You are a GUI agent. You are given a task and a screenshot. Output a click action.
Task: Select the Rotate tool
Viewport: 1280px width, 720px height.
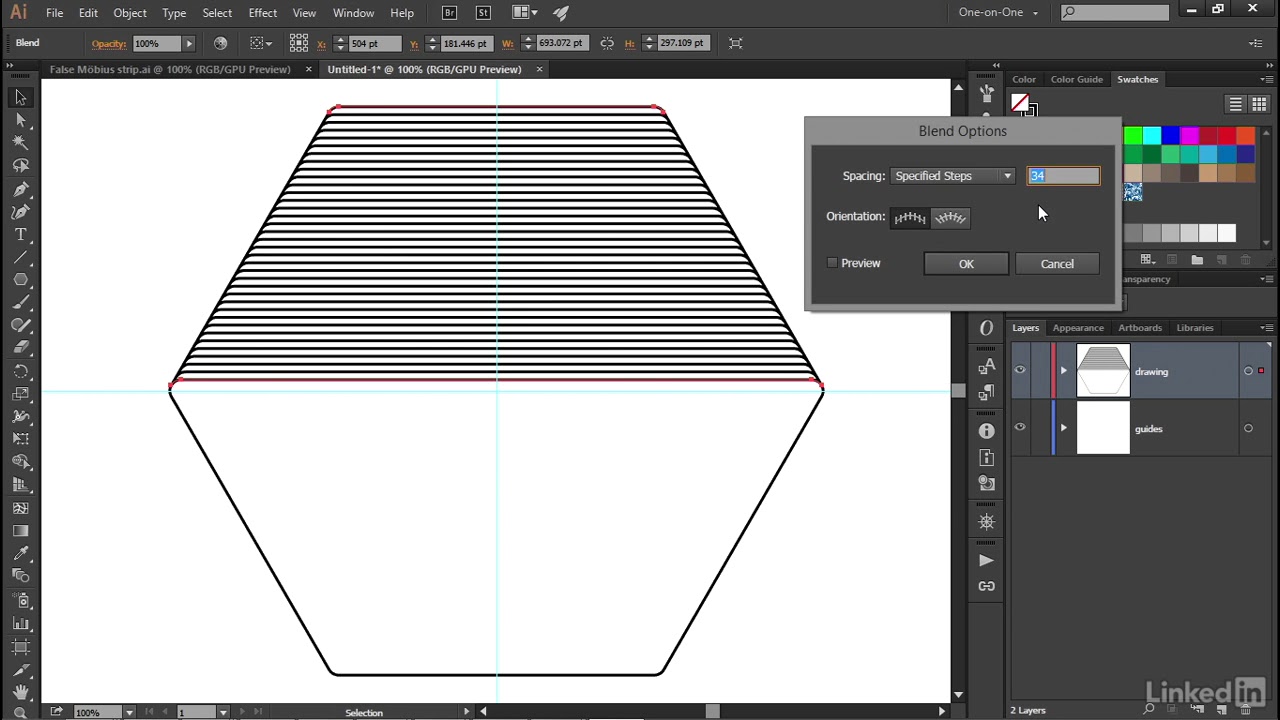pos(20,371)
